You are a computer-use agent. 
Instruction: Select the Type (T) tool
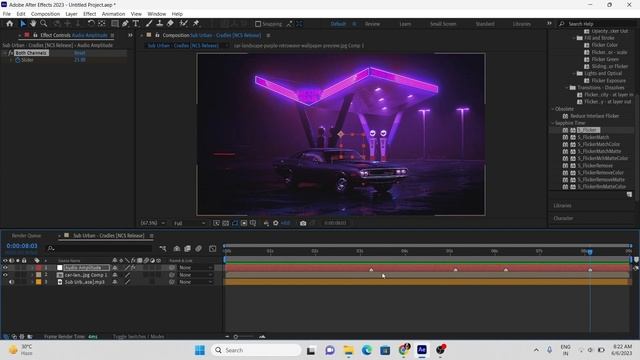136,24
